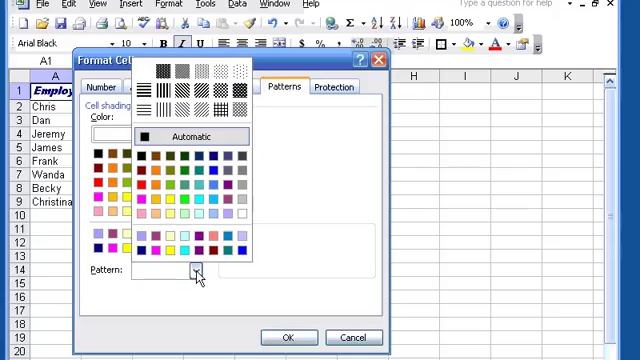
Task: Select the horizontal stripe pattern
Action: pyautogui.click(x=144, y=90)
